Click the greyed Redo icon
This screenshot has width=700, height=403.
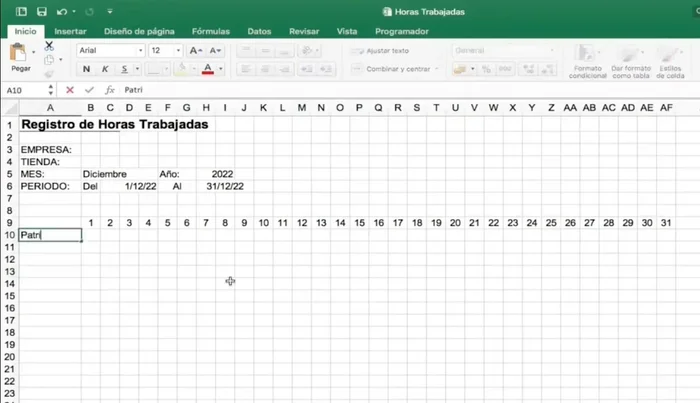(x=89, y=12)
